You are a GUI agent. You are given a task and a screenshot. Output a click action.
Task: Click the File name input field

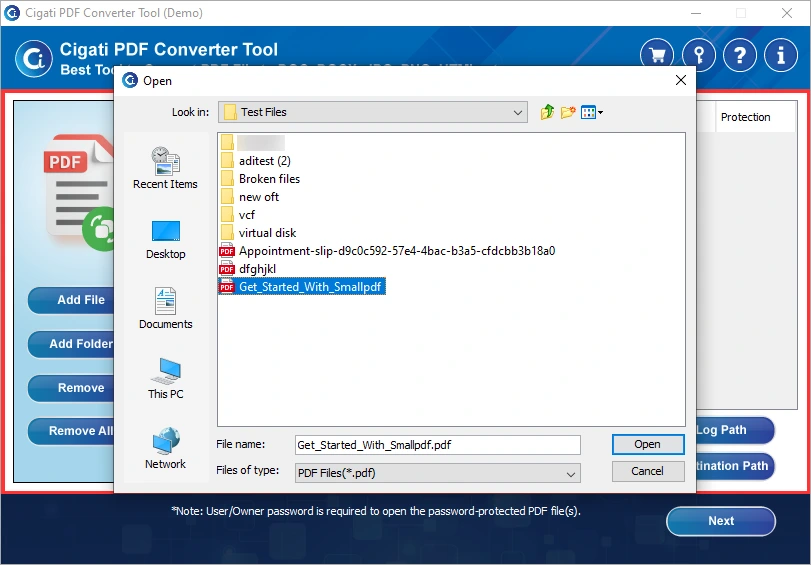[438, 445]
